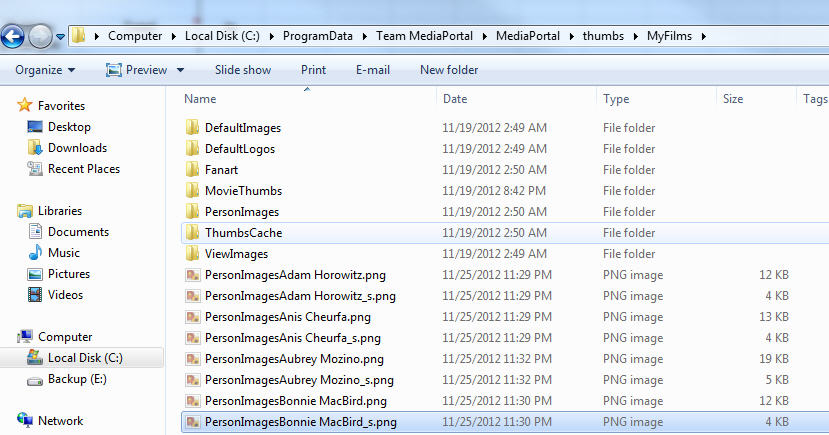Click the Forward navigation arrow button
This screenshot has width=829, height=435.
pos(40,37)
